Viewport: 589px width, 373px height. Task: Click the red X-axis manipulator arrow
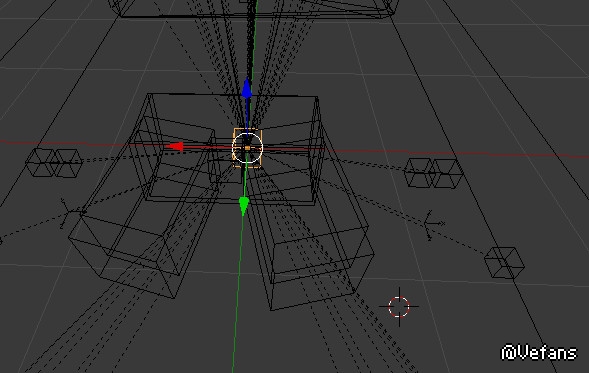[x=176, y=146]
